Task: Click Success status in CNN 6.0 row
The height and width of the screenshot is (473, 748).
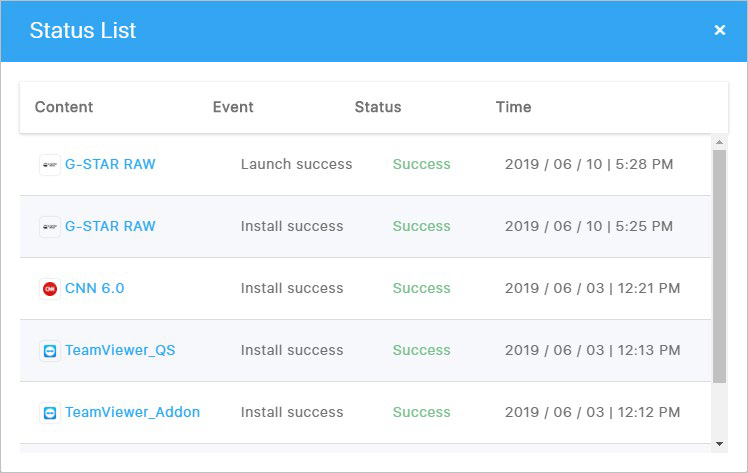Action: [421, 288]
